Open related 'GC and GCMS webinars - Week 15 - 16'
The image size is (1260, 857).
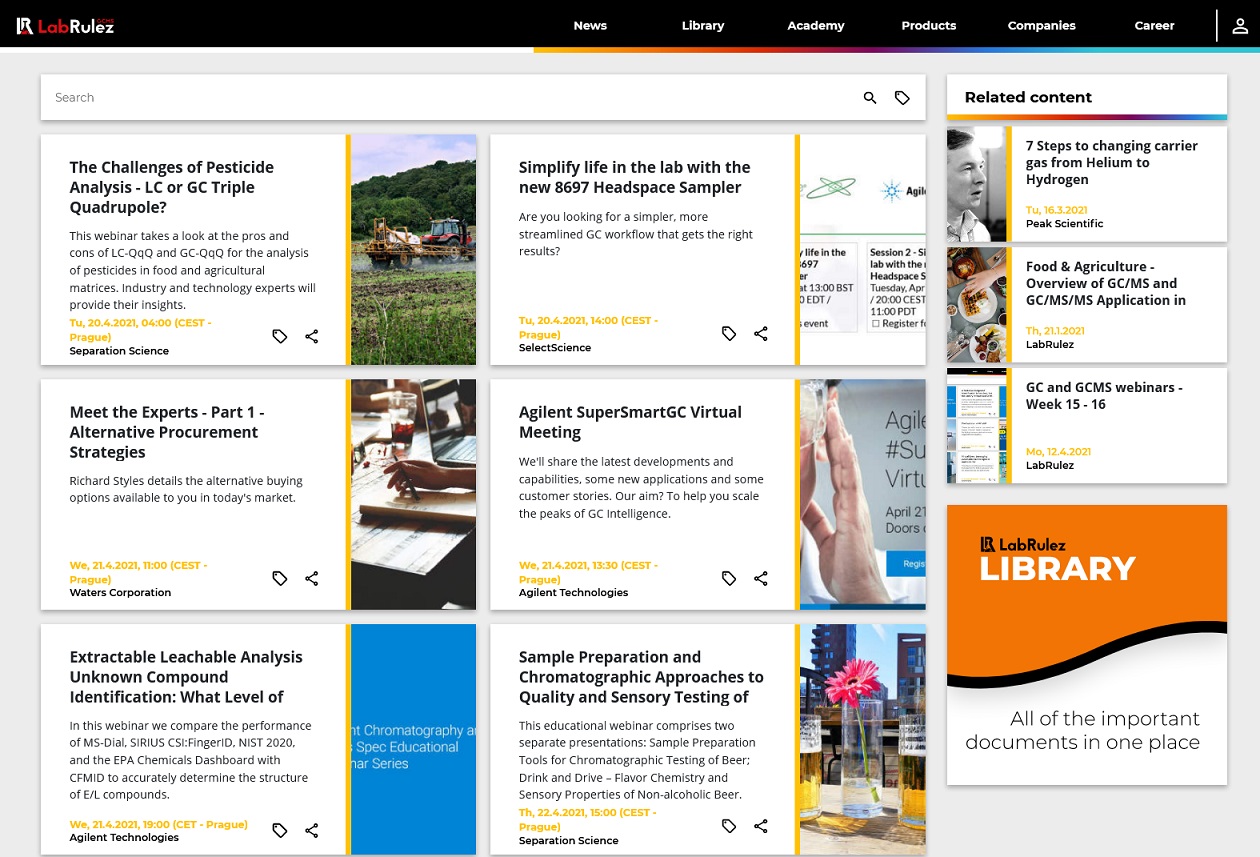point(1104,396)
